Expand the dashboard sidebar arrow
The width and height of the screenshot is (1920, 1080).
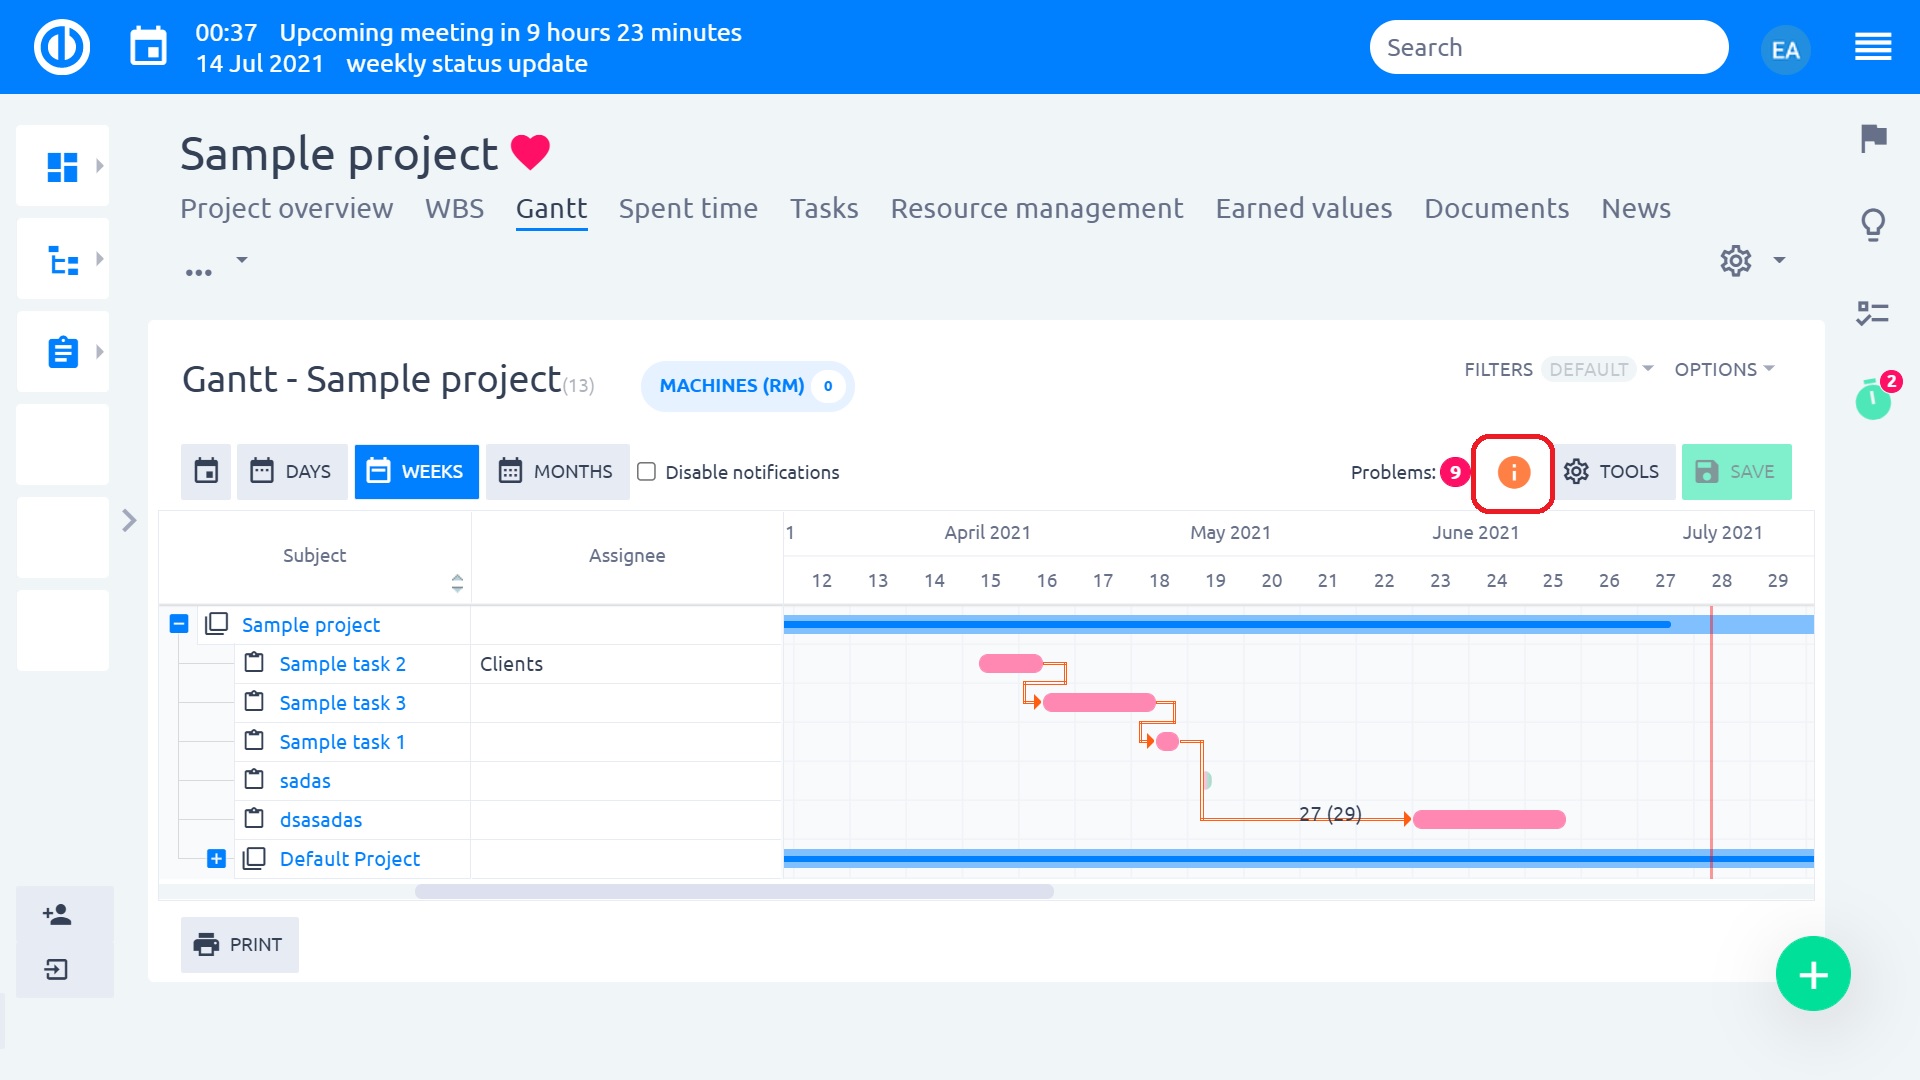99,166
